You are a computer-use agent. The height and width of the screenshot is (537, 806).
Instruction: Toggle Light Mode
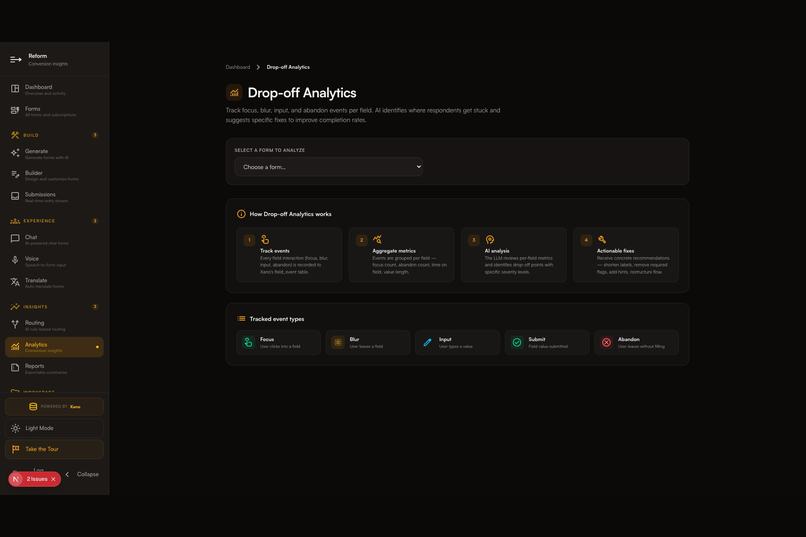coord(54,428)
